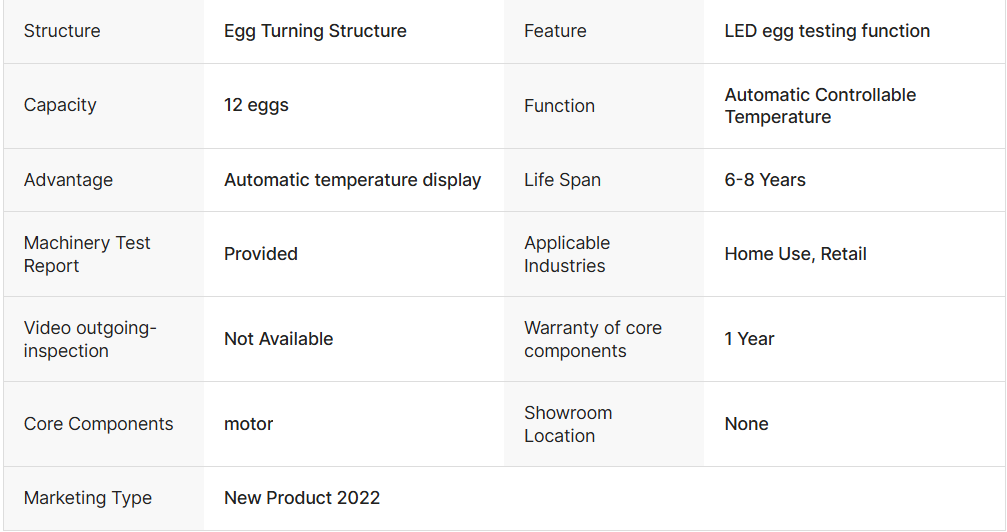The height and width of the screenshot is (532, 1007).
Task: Select 'New Product 2022' marketing type value
Action: click(302, 498)
